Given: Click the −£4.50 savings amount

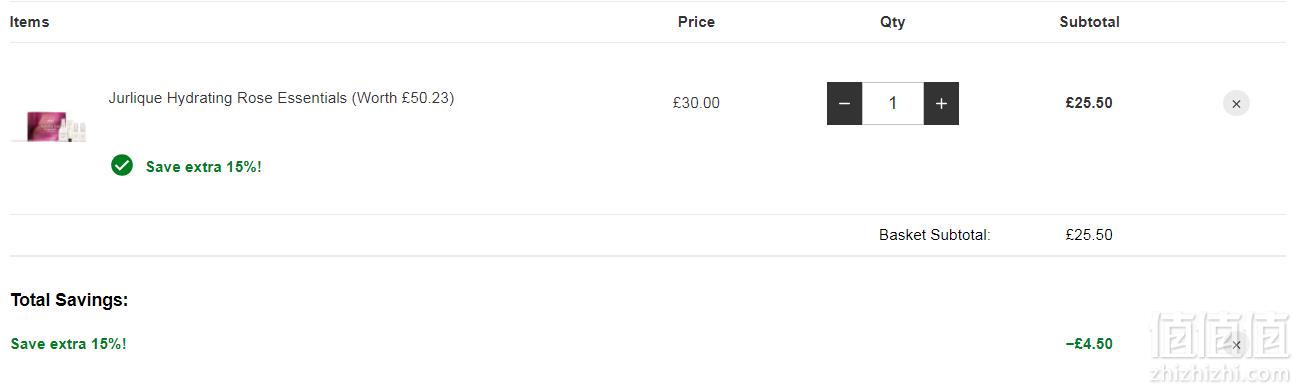Looking at the screenshot, I should point(1089,344).
